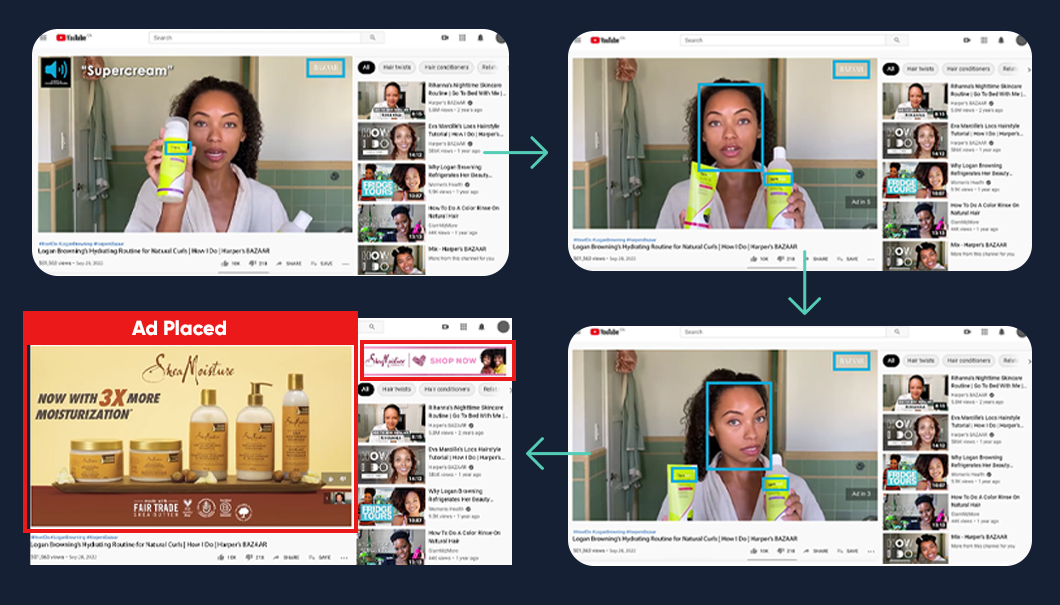
Task: Click the search field in the third screenshot
Action: [782, 332]
